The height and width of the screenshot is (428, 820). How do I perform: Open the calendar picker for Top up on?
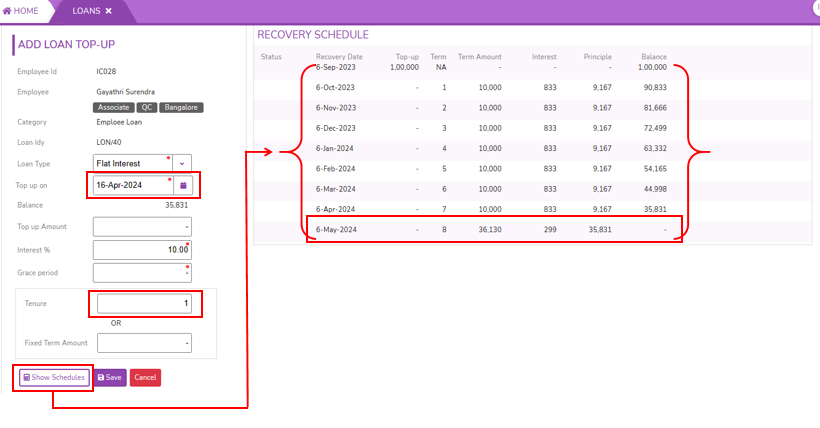click(x=183, y=185)
